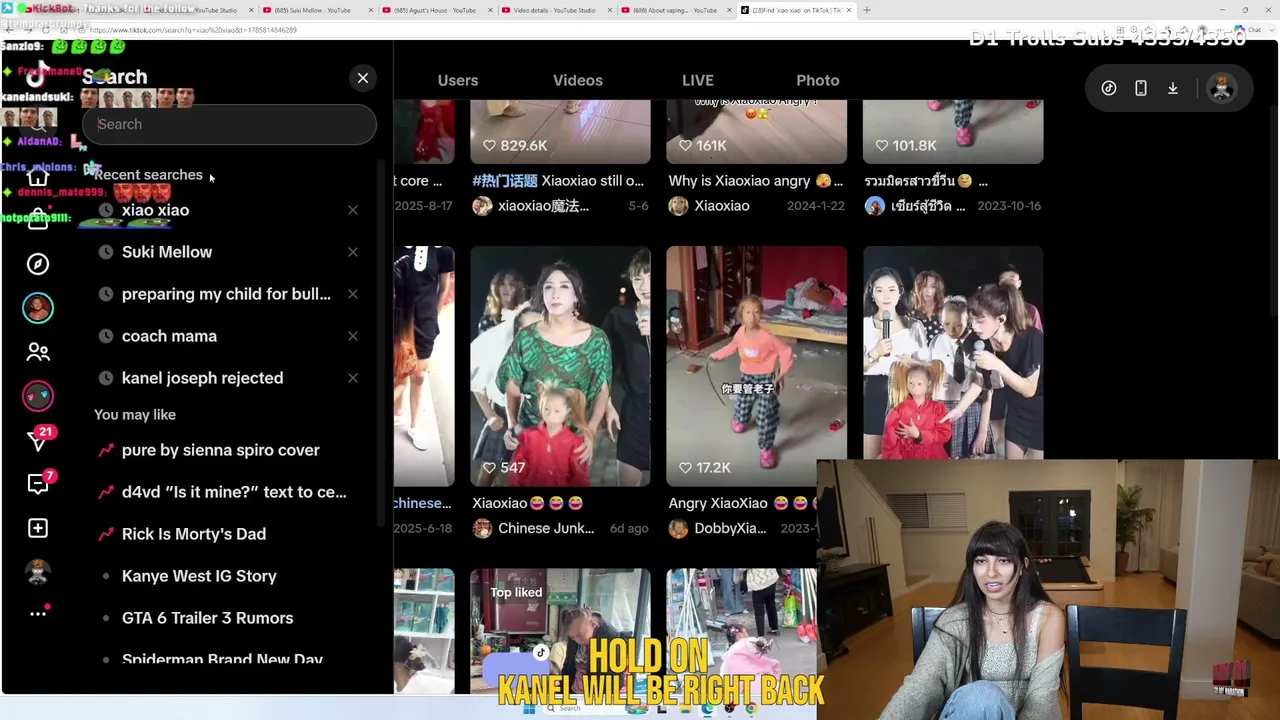
Task: Visit author 'Chinese Junk...' profile
Action: pos(546,528)
